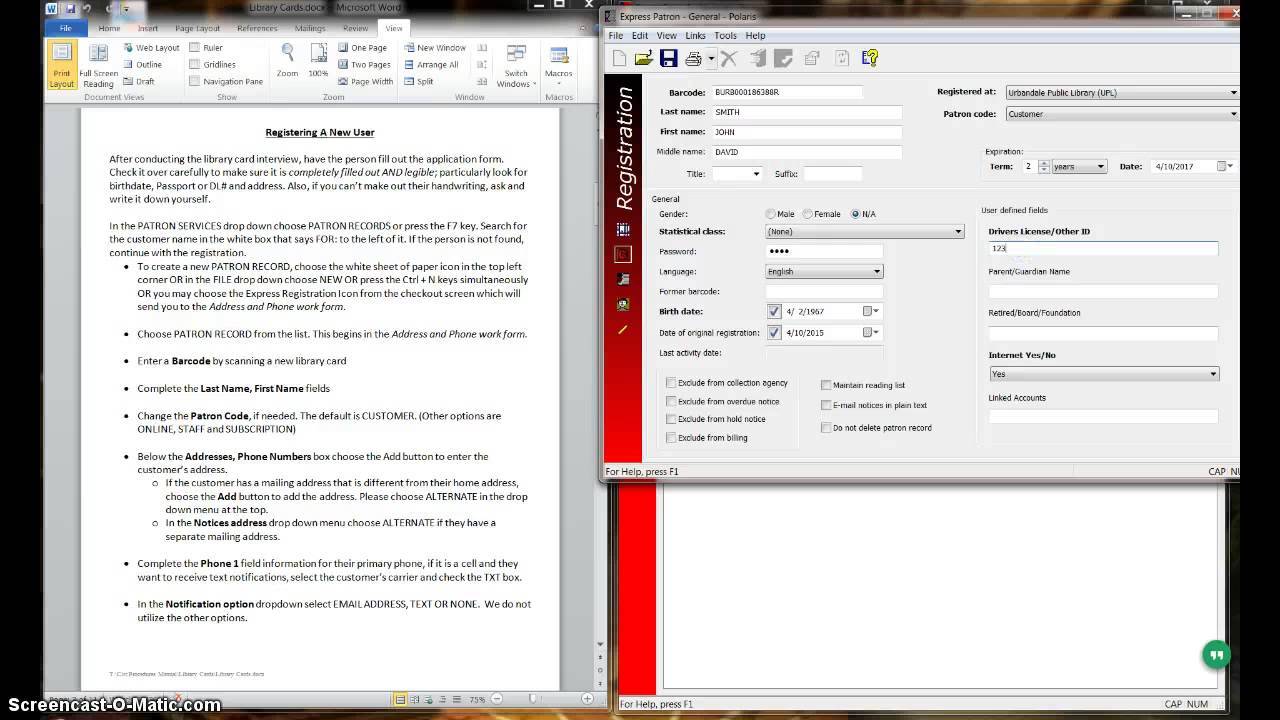1280x720 pixels.
Task: Check Do not delete patron record
Action: tap(826, 428)
